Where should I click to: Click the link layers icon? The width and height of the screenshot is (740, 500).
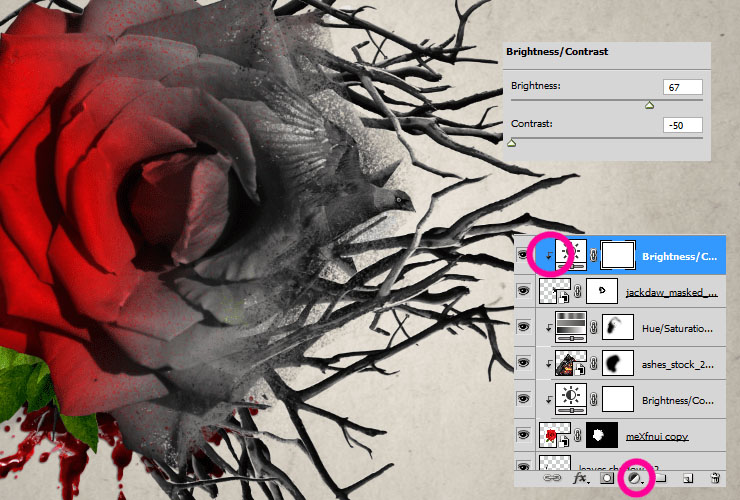pyautogui.click(x=552, y=480)
